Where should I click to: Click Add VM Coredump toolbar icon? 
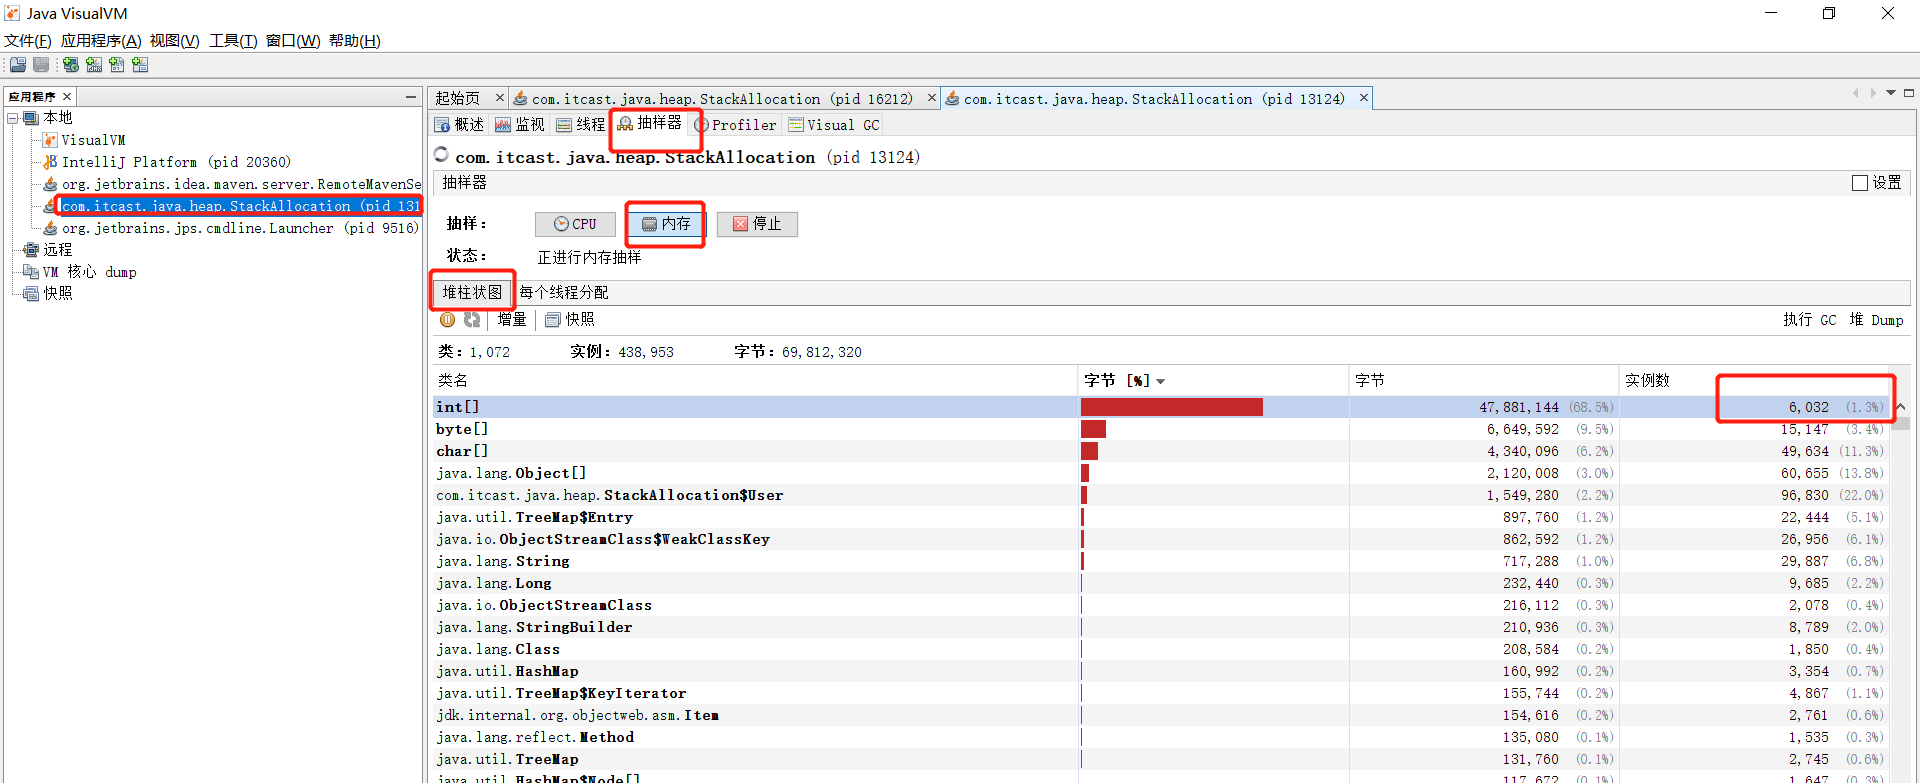click(117, 65)
